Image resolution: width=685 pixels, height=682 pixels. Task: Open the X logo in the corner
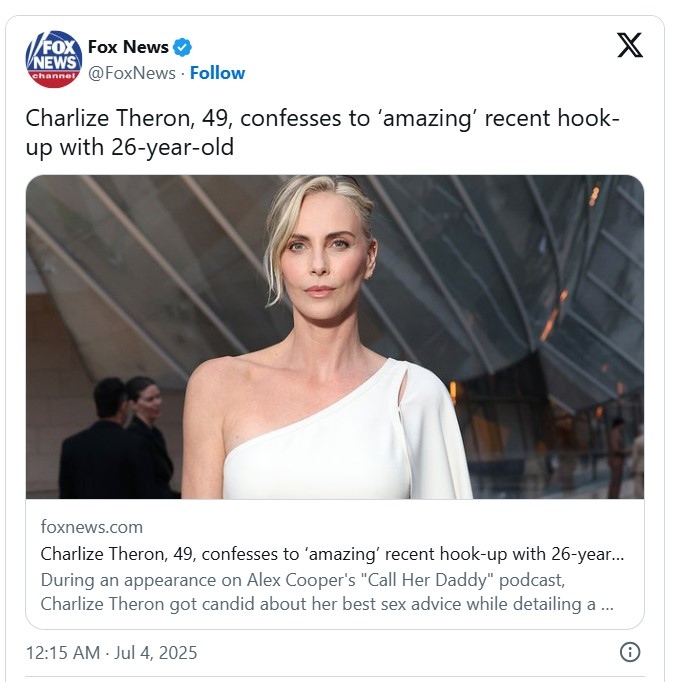tap(630, 45)
